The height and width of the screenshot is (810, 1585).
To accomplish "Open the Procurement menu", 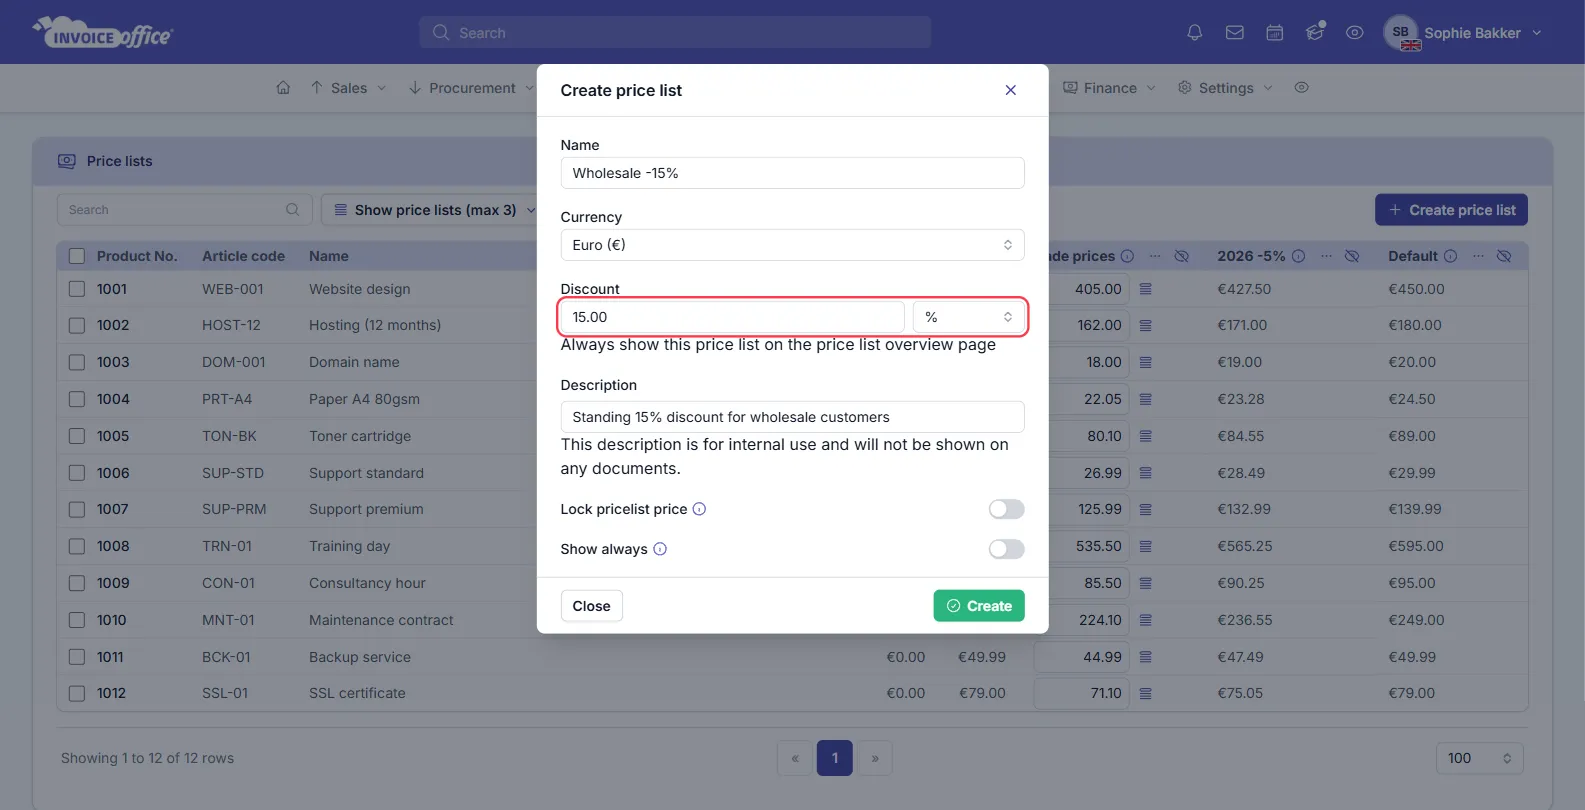I will (471, 88).
